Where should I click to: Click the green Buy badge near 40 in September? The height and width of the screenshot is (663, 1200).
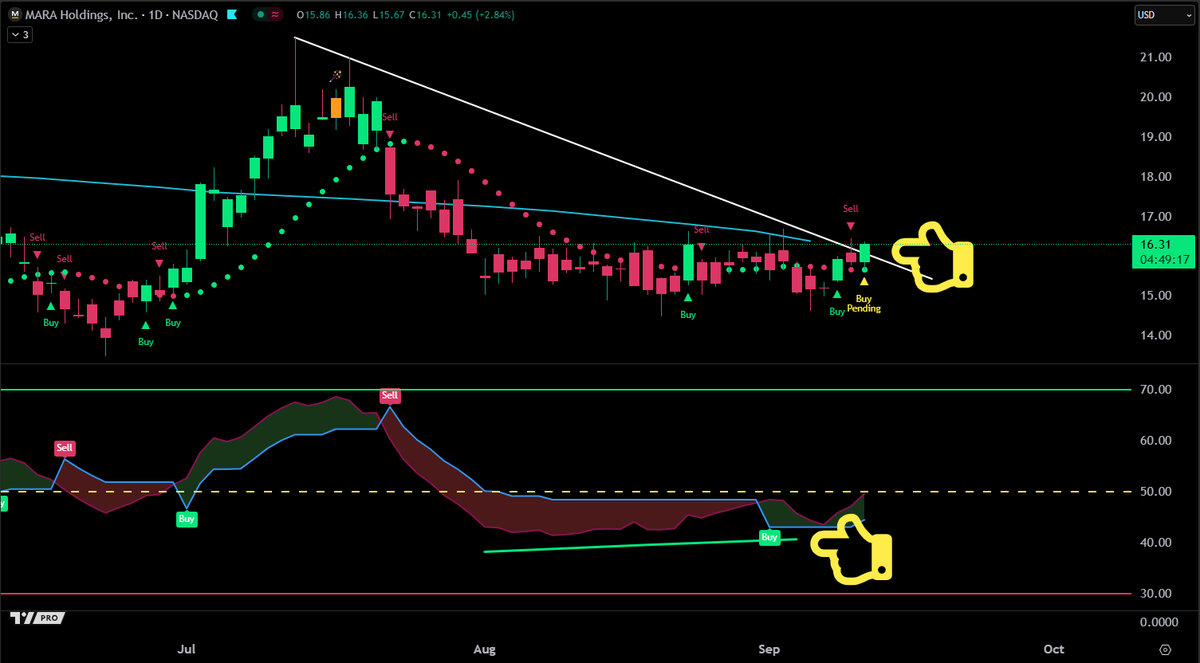pos(769,537)
